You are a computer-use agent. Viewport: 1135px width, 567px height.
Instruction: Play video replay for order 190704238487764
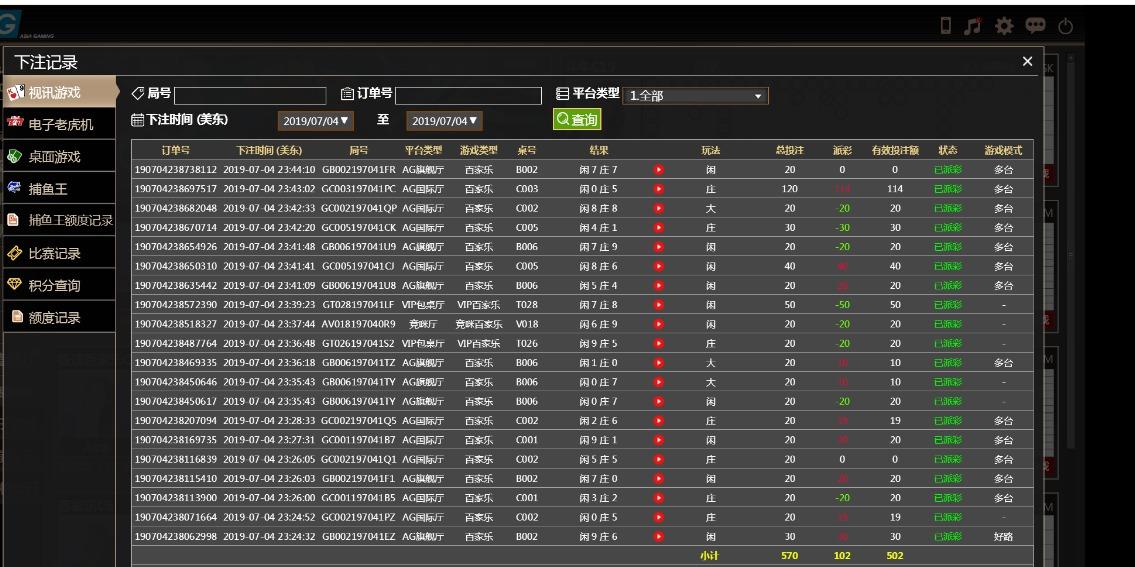(x=659, y=343)
